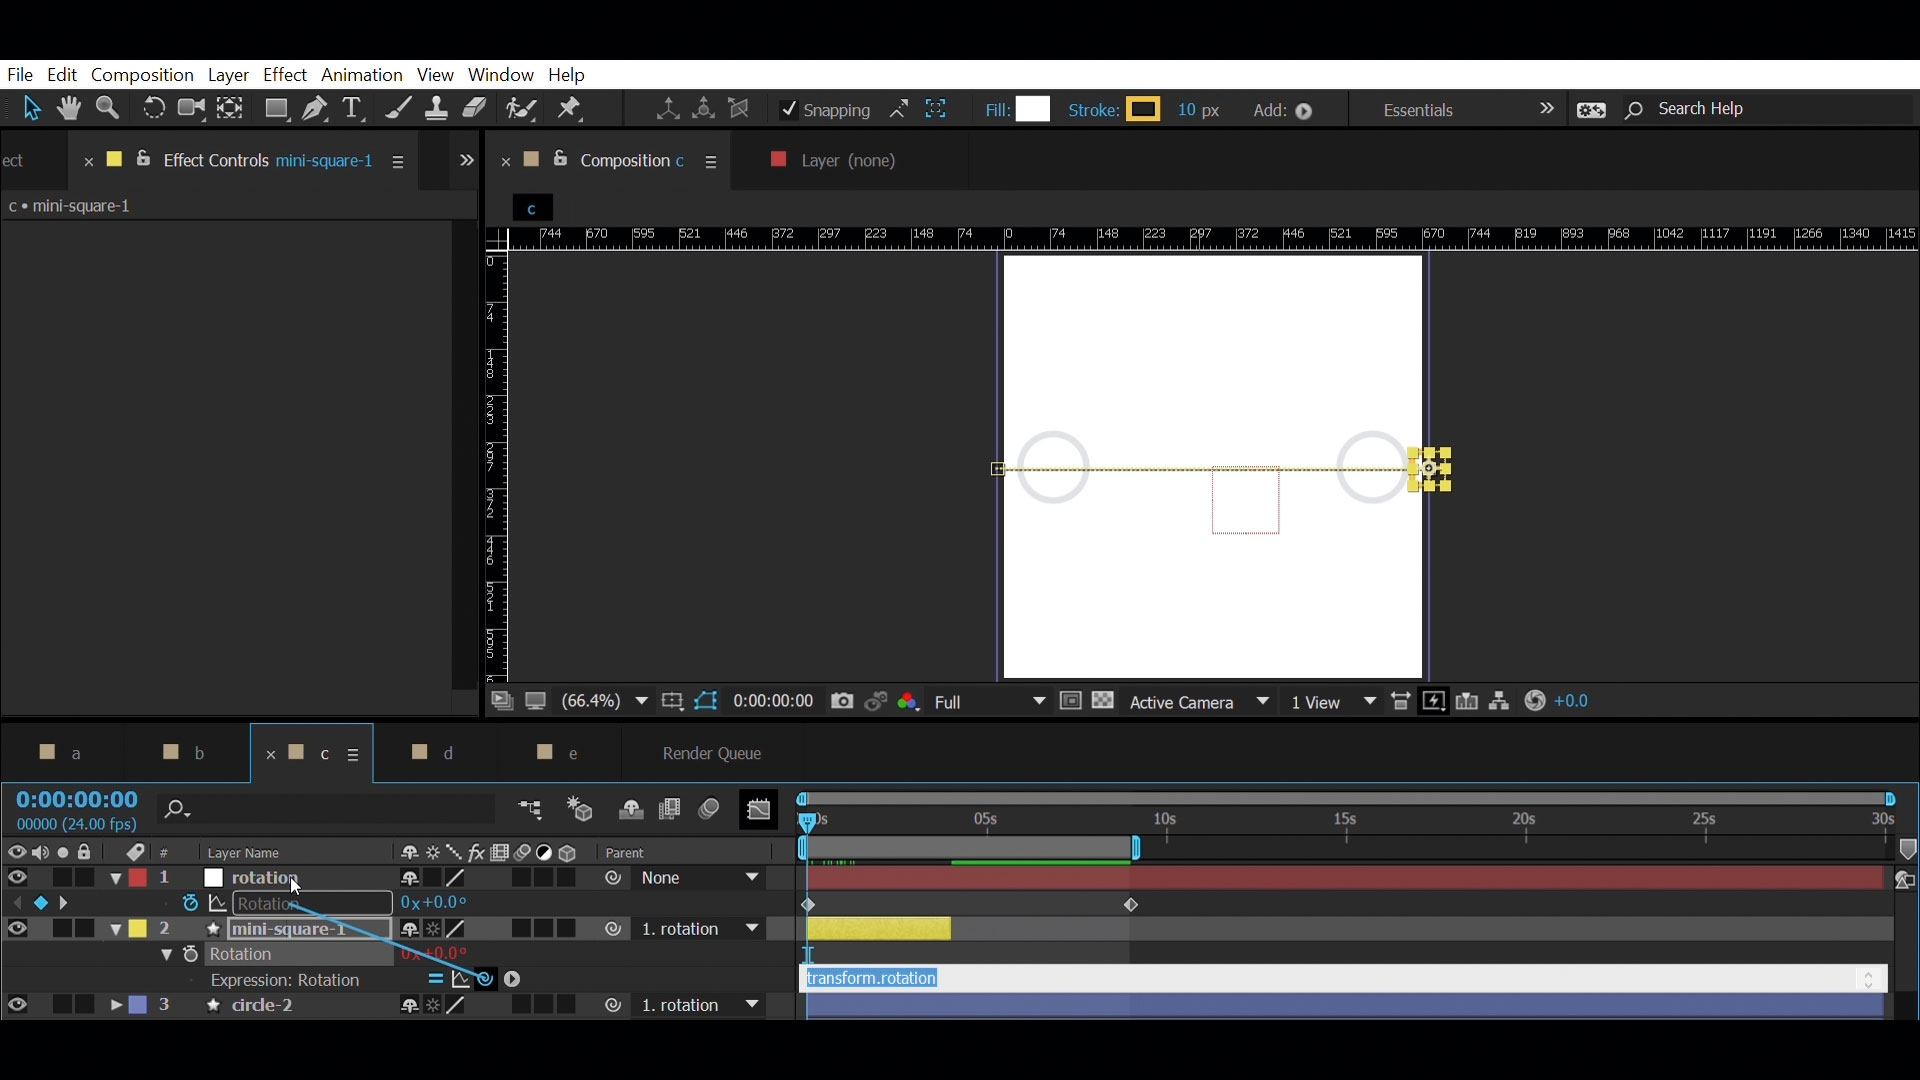
Task: Open the expression language menu arrow
Action: click(513, 981)
